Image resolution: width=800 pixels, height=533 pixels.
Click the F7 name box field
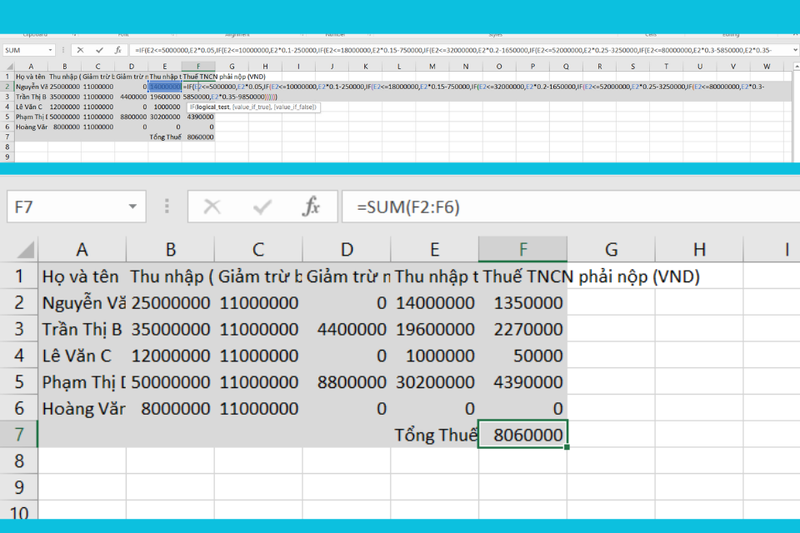(77, 207)
